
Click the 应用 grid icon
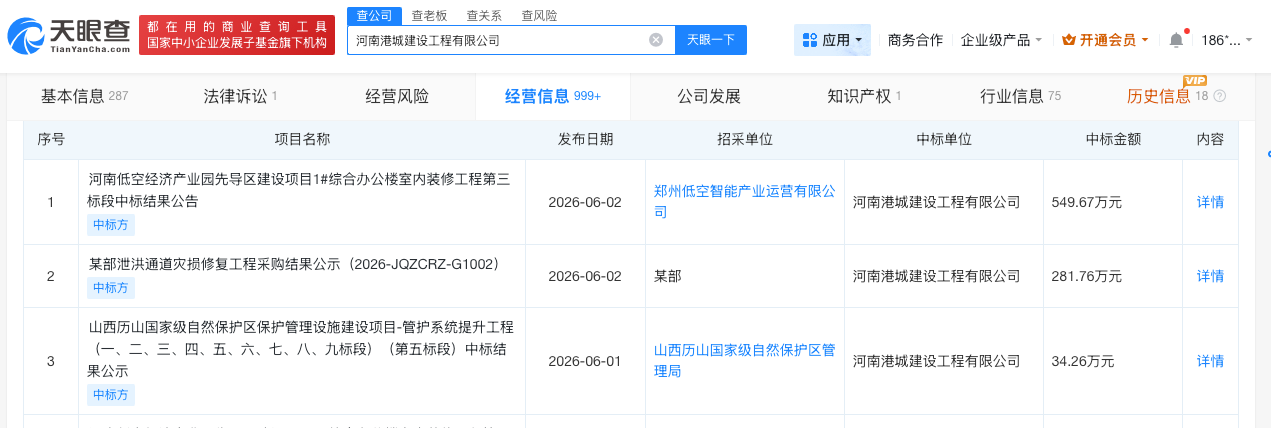pos(809,40)
